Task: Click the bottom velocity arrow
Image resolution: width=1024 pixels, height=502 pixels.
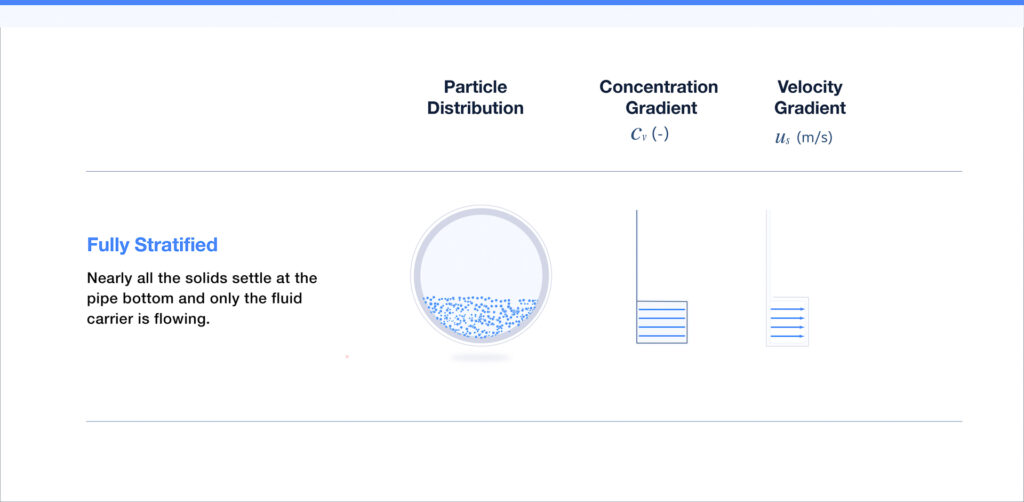Action: (787, 336)
